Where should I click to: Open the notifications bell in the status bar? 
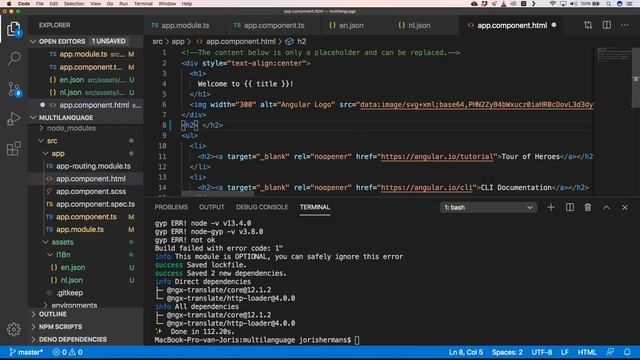(627, 352)
